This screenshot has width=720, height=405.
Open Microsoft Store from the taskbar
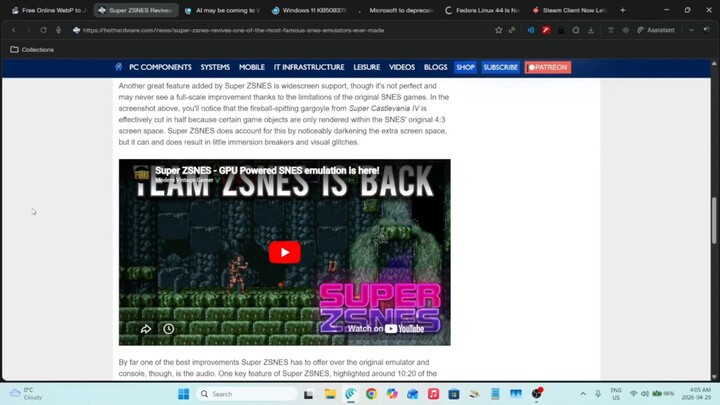click(454, 394)
